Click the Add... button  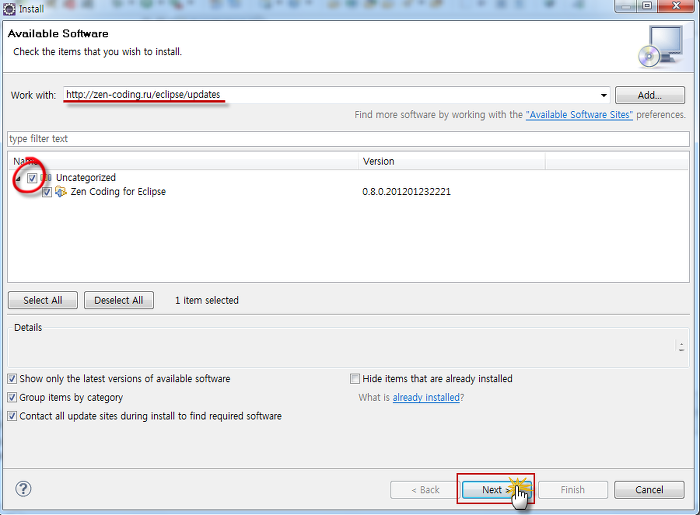pos(650,95)
